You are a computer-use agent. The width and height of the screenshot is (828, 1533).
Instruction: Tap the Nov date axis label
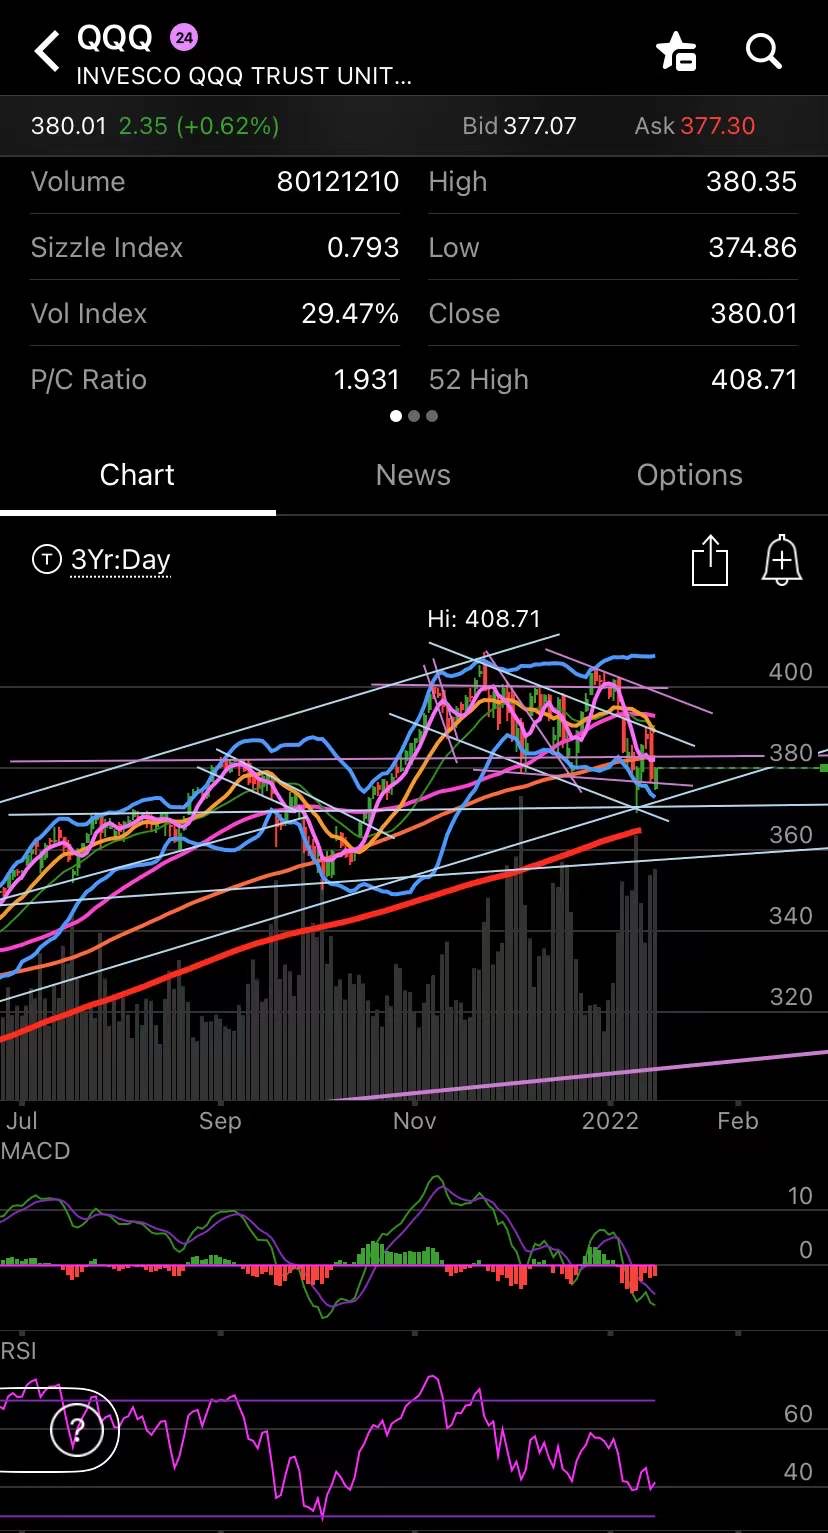click(x=414, y=1120)
